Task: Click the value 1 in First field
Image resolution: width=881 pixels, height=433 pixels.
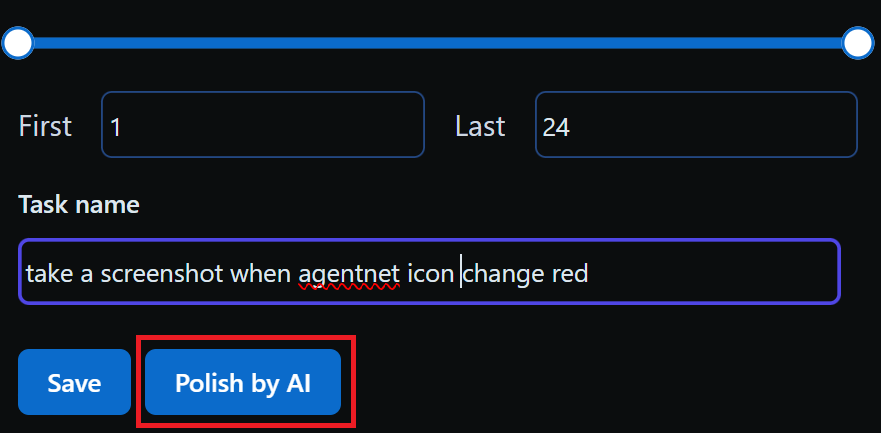Action: pyautogui.click(x=116, y=127)
